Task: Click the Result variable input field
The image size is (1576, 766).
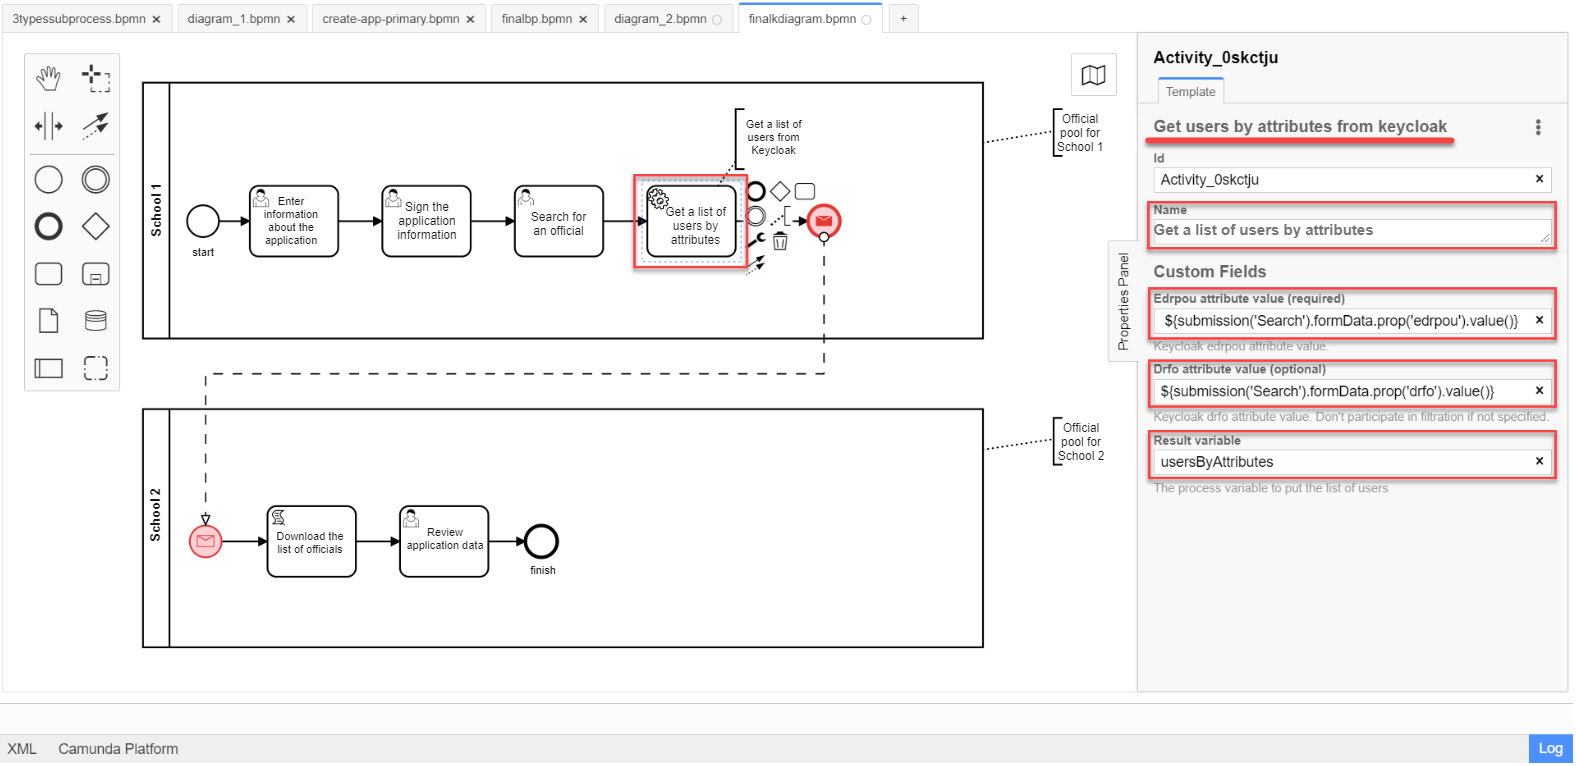Action: tap(1340, 462)
